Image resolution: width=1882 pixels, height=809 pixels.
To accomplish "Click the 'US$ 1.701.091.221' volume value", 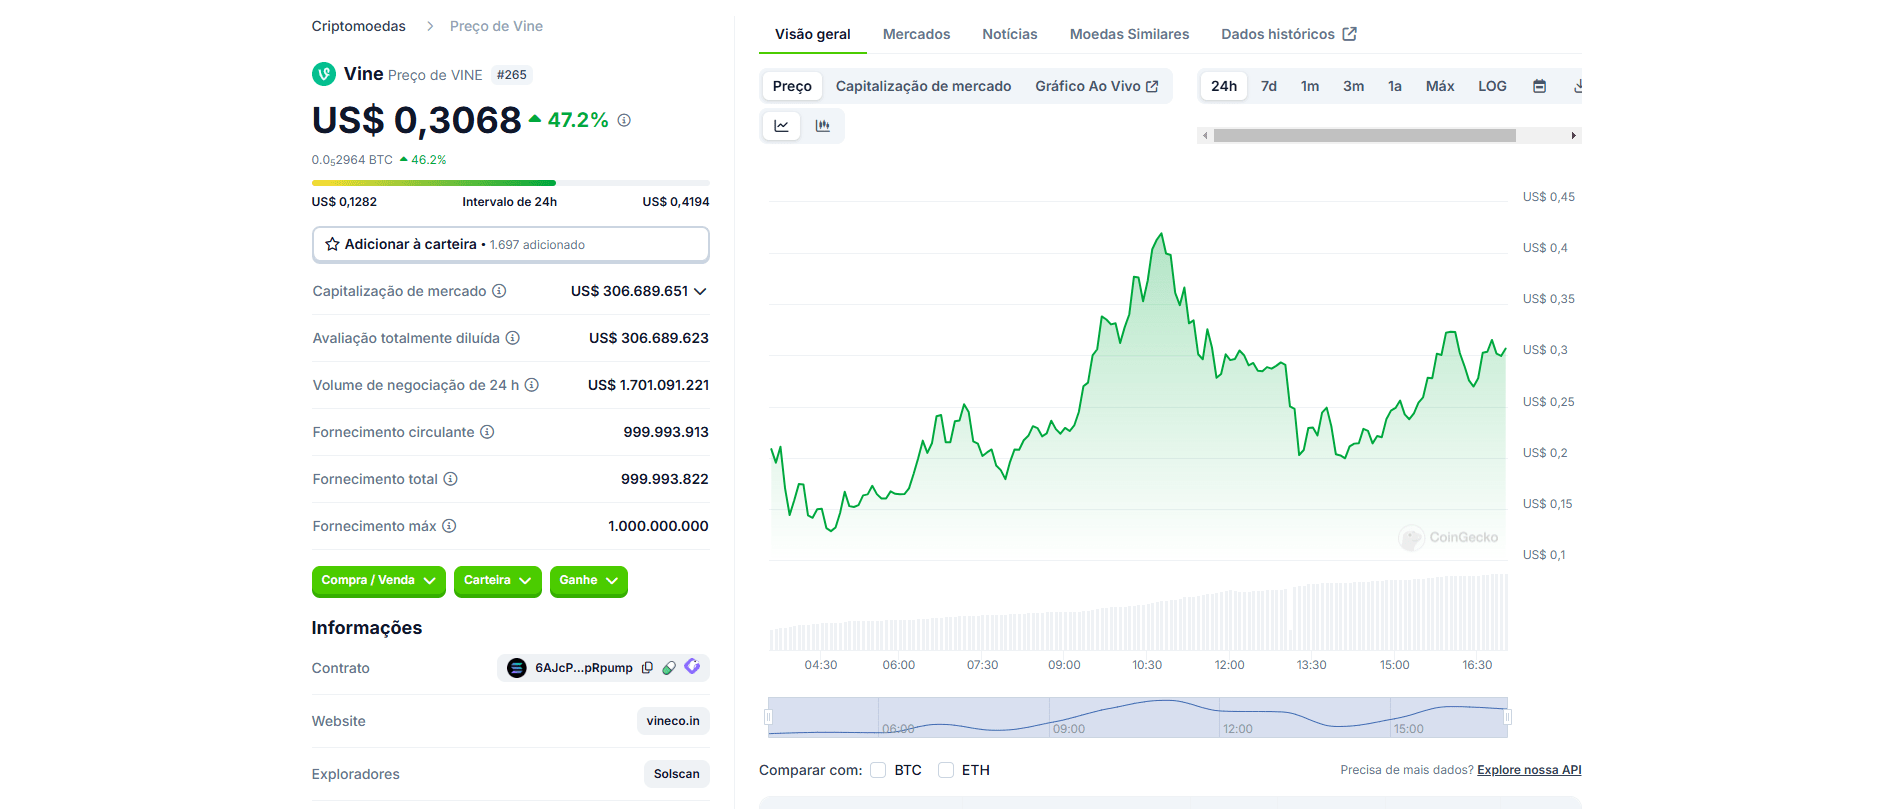I will pos(648,385).
